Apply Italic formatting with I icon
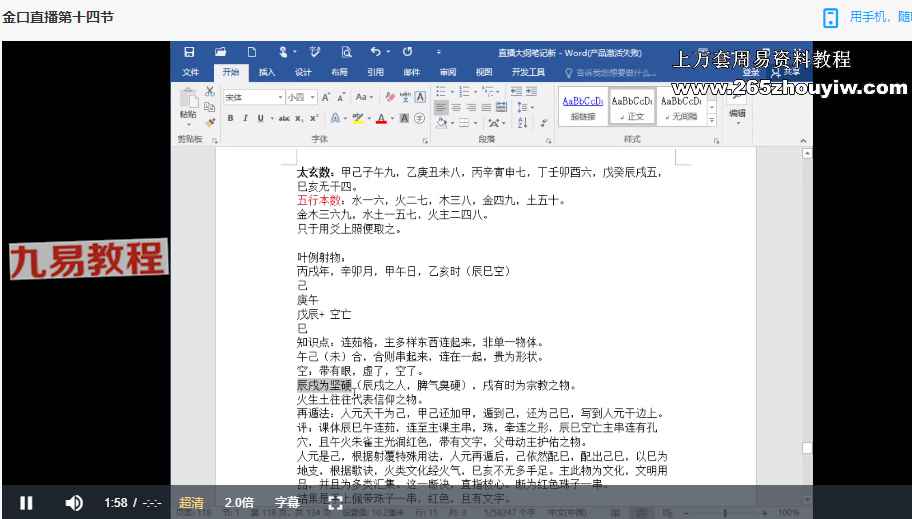Image resolution: width=912 pixels, height=519 pixels. click(x=245, y=118)
